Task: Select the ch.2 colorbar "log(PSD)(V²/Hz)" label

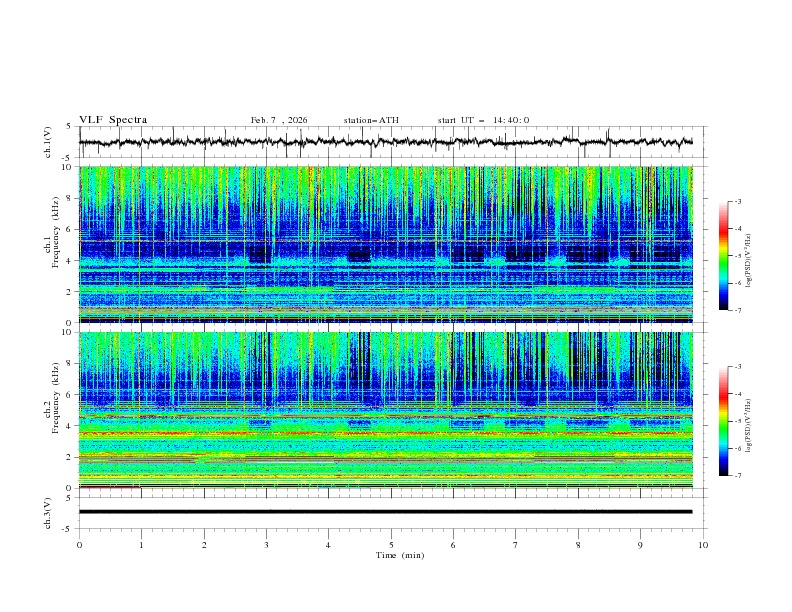Action: [748, 425]
